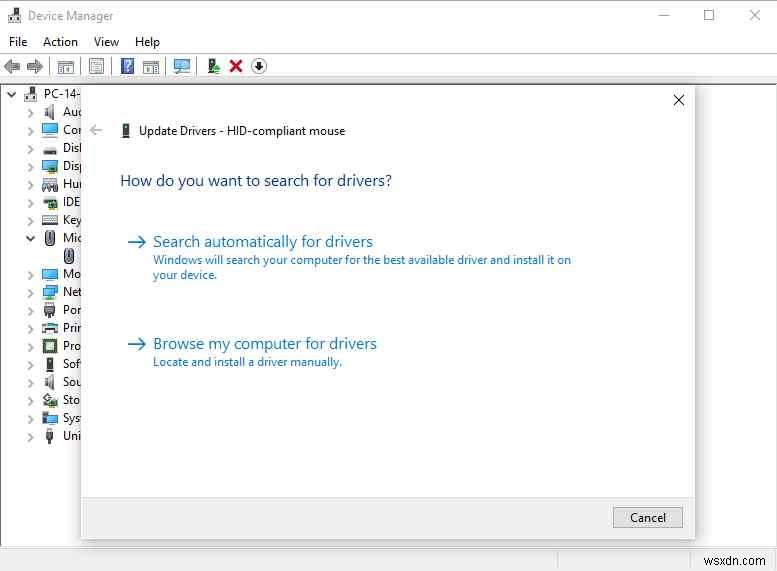Viewport: 777px width, 571px height.
Task: Click the scan for hardware changes icon
Action: [181, 66]
